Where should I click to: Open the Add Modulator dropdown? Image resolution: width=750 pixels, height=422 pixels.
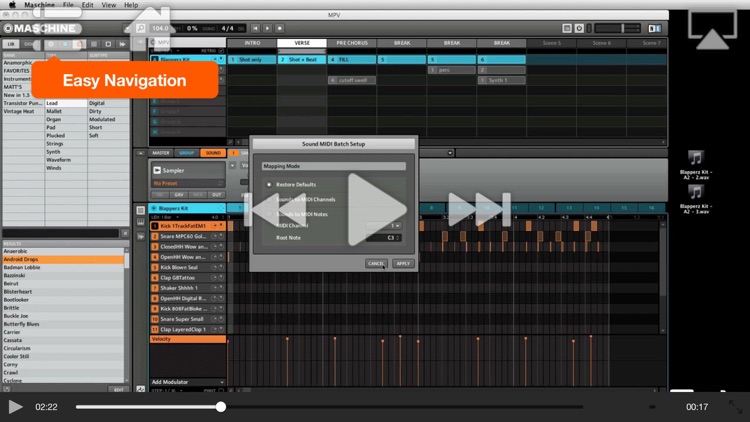(x=188, y=382)
